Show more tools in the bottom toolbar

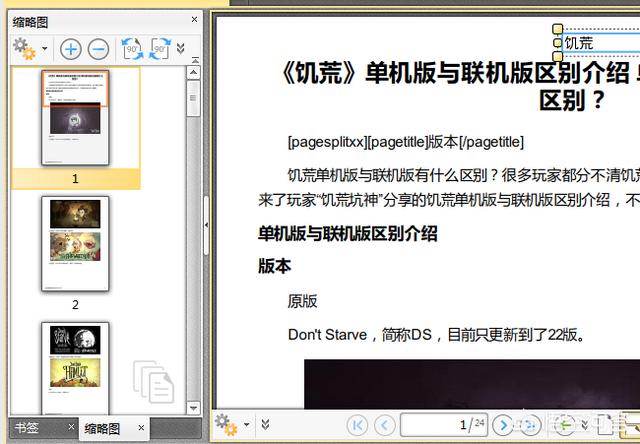coord(265,424)
